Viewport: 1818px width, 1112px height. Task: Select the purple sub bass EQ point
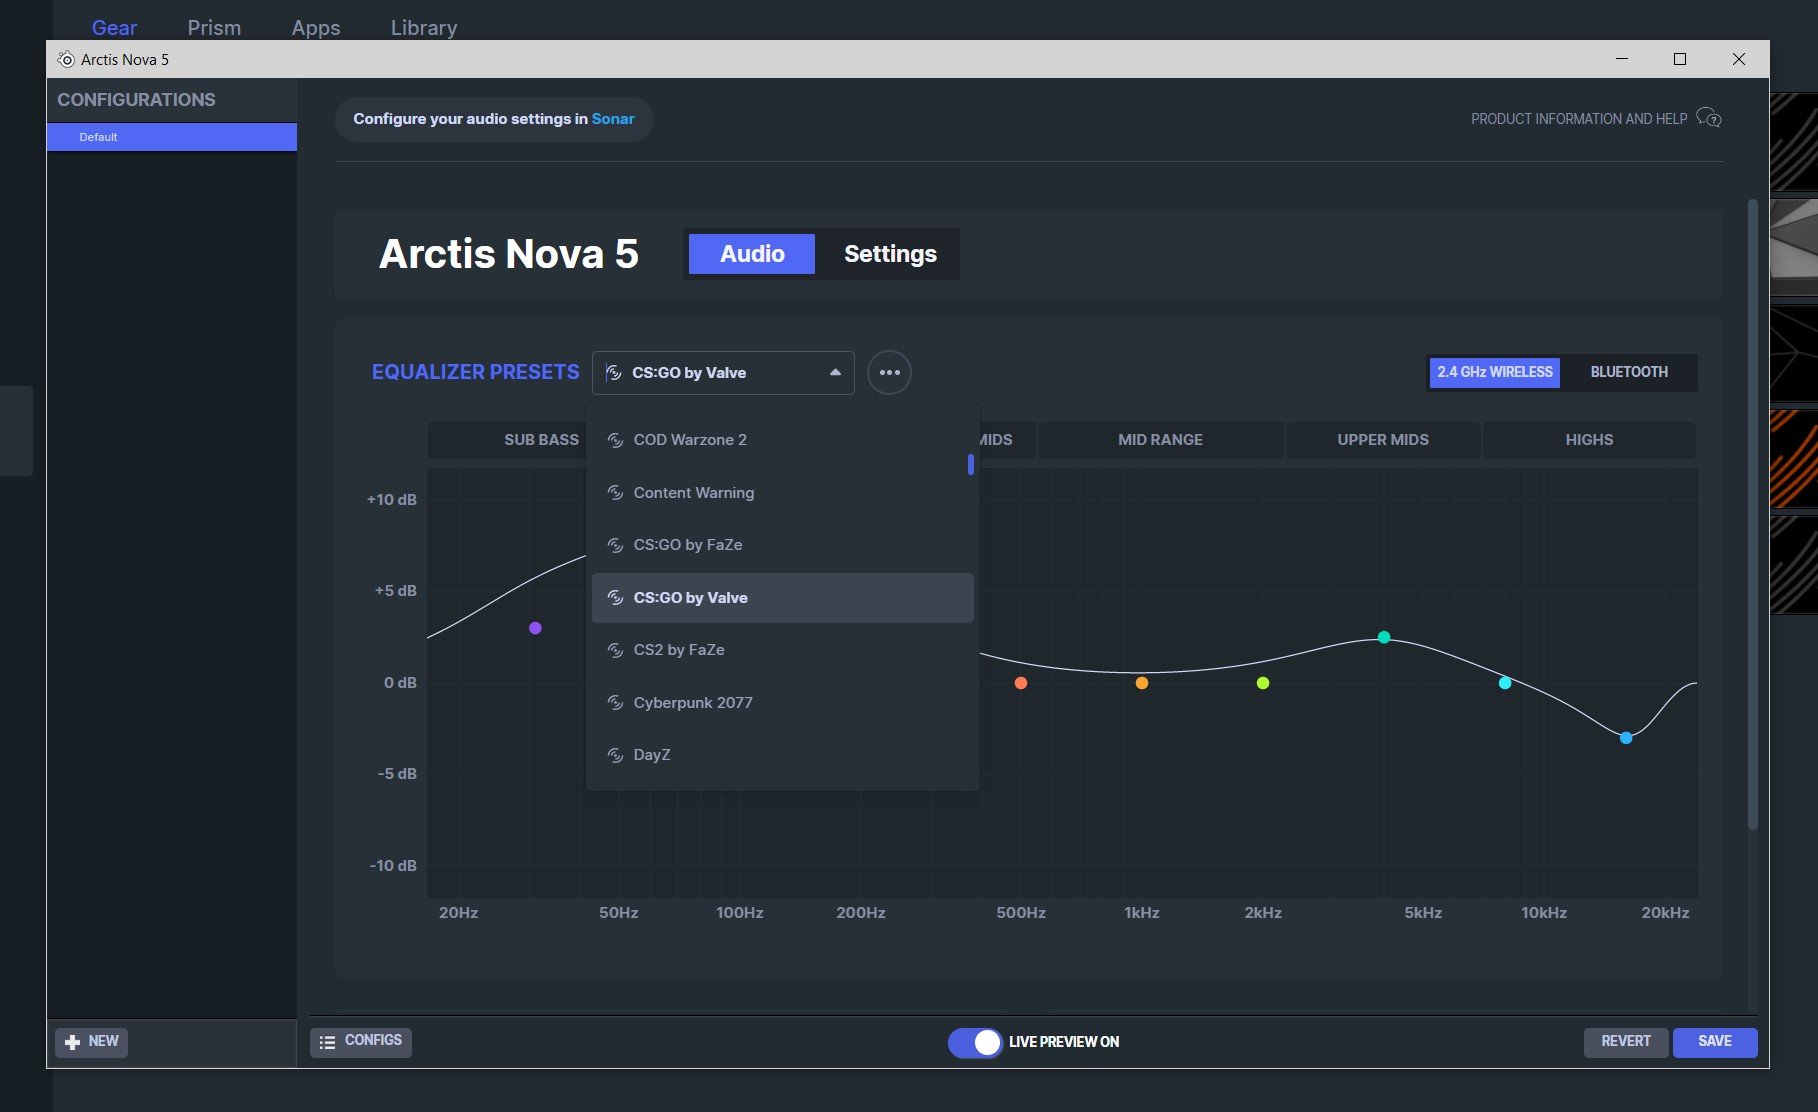click(535, 628)
